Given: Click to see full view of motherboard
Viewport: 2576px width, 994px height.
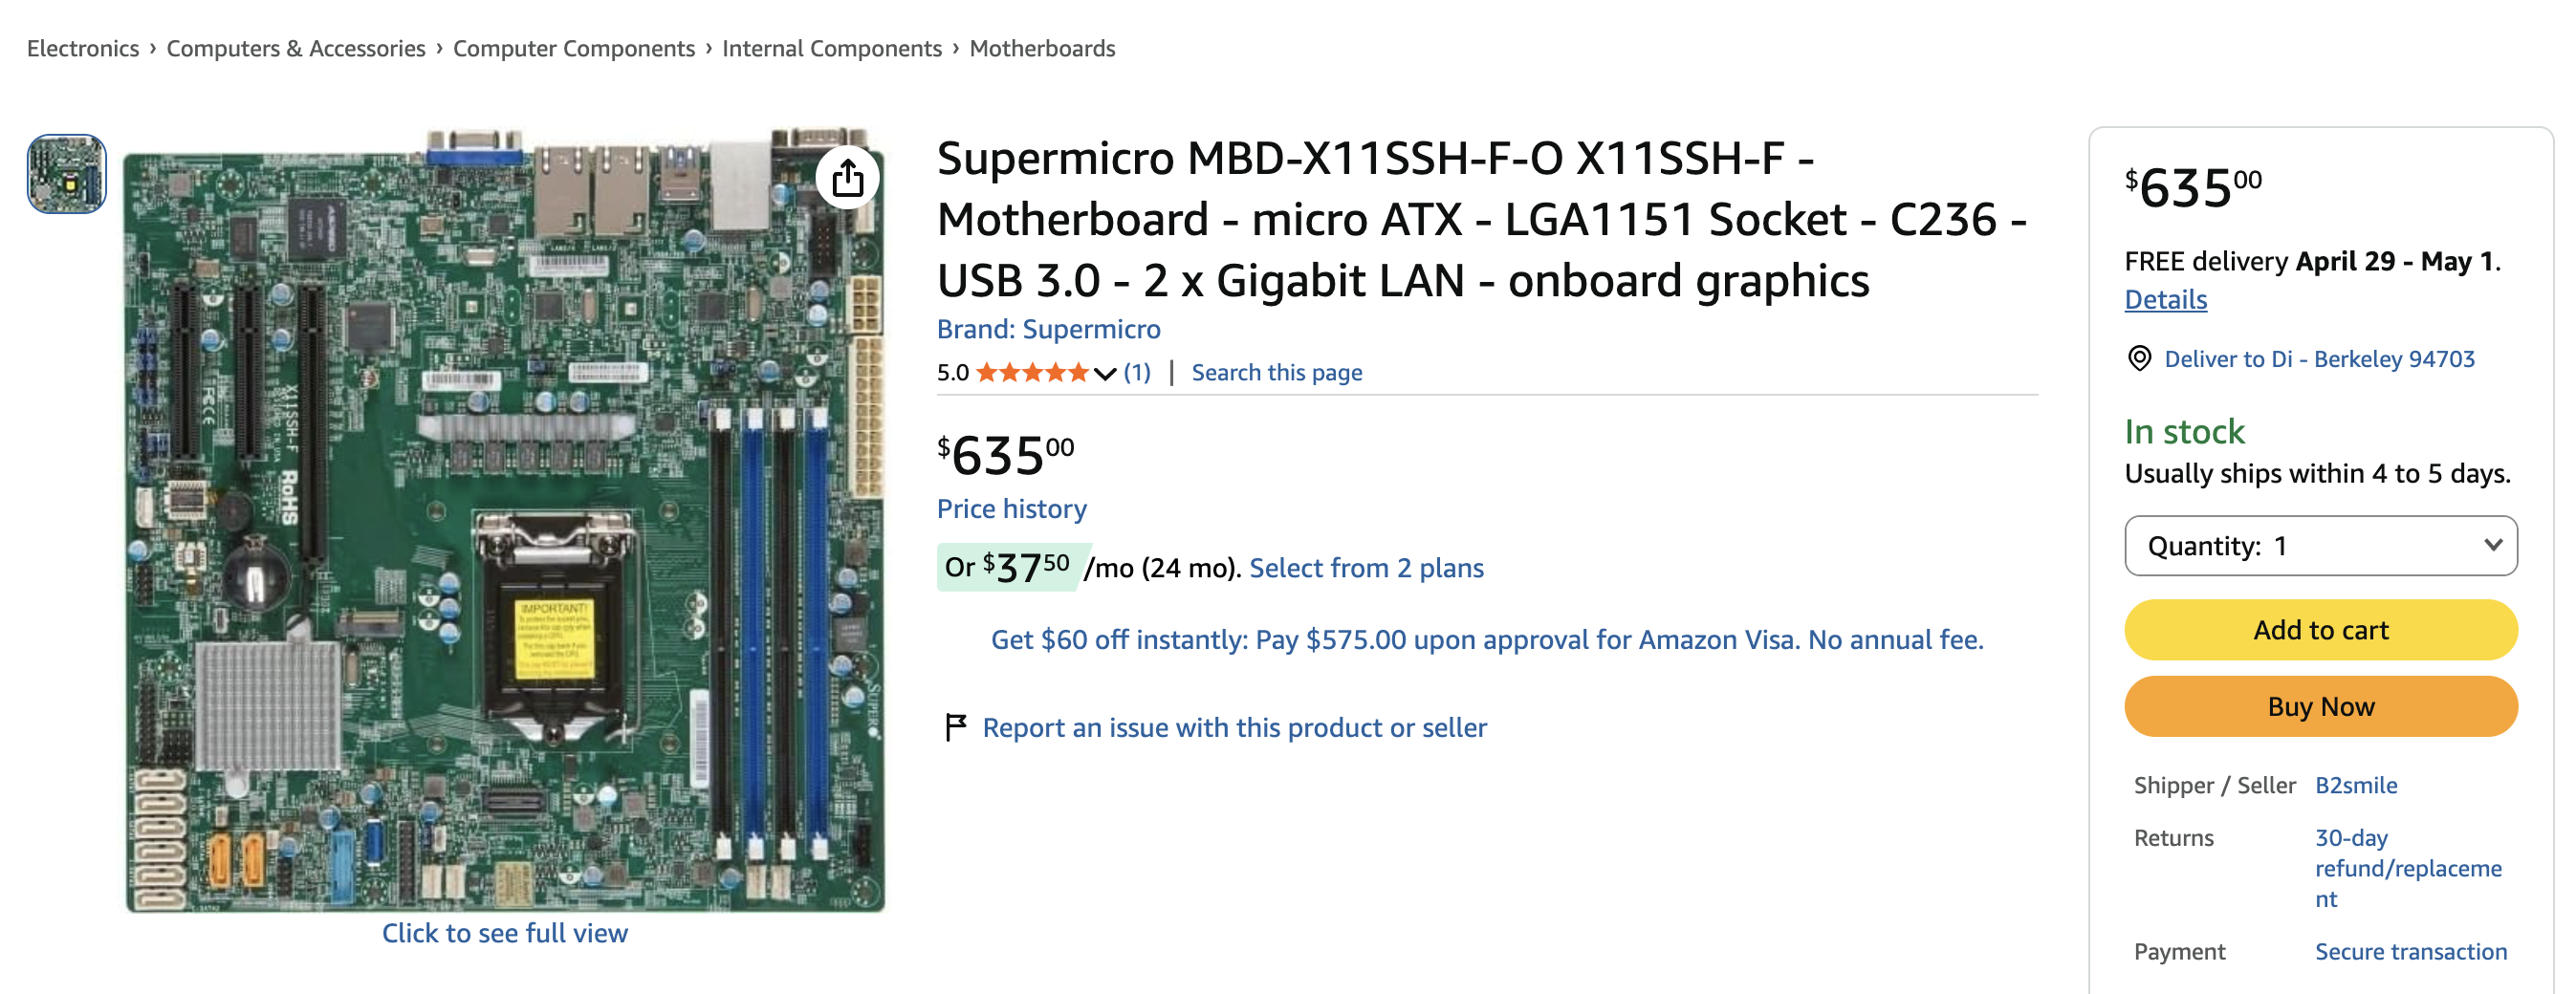Looking at the screenshot, I should (x=505, y=932).
